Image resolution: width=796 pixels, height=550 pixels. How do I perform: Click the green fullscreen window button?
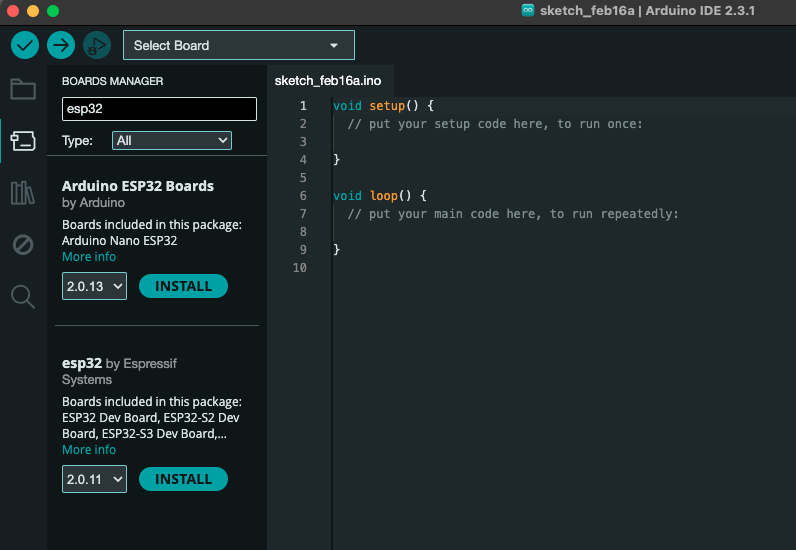(x=53, y=11)
